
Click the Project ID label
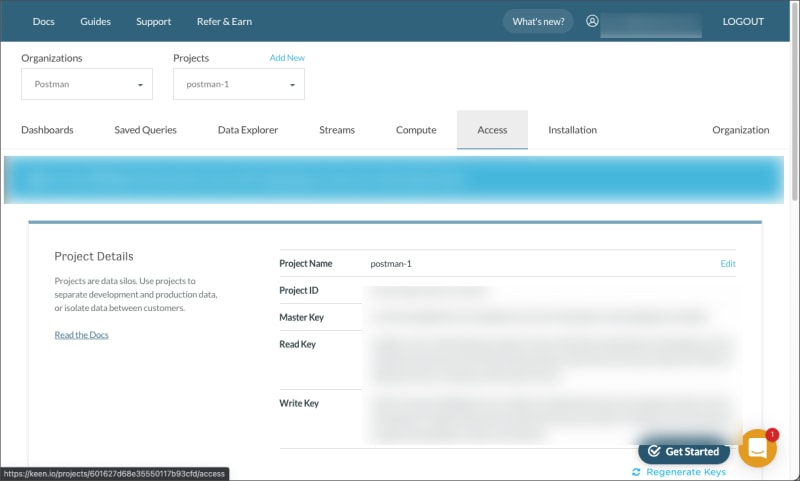click(x=298, y=290)
